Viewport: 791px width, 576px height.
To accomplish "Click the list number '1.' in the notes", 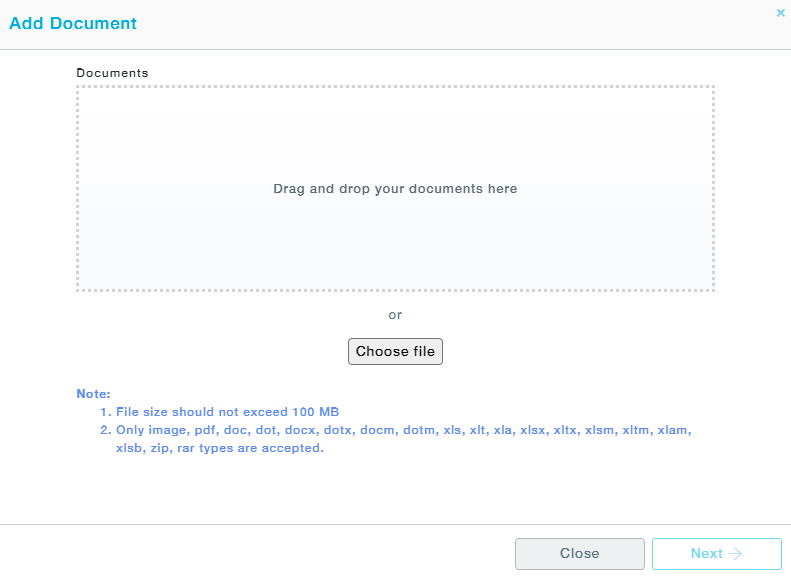I will point(105,412).
